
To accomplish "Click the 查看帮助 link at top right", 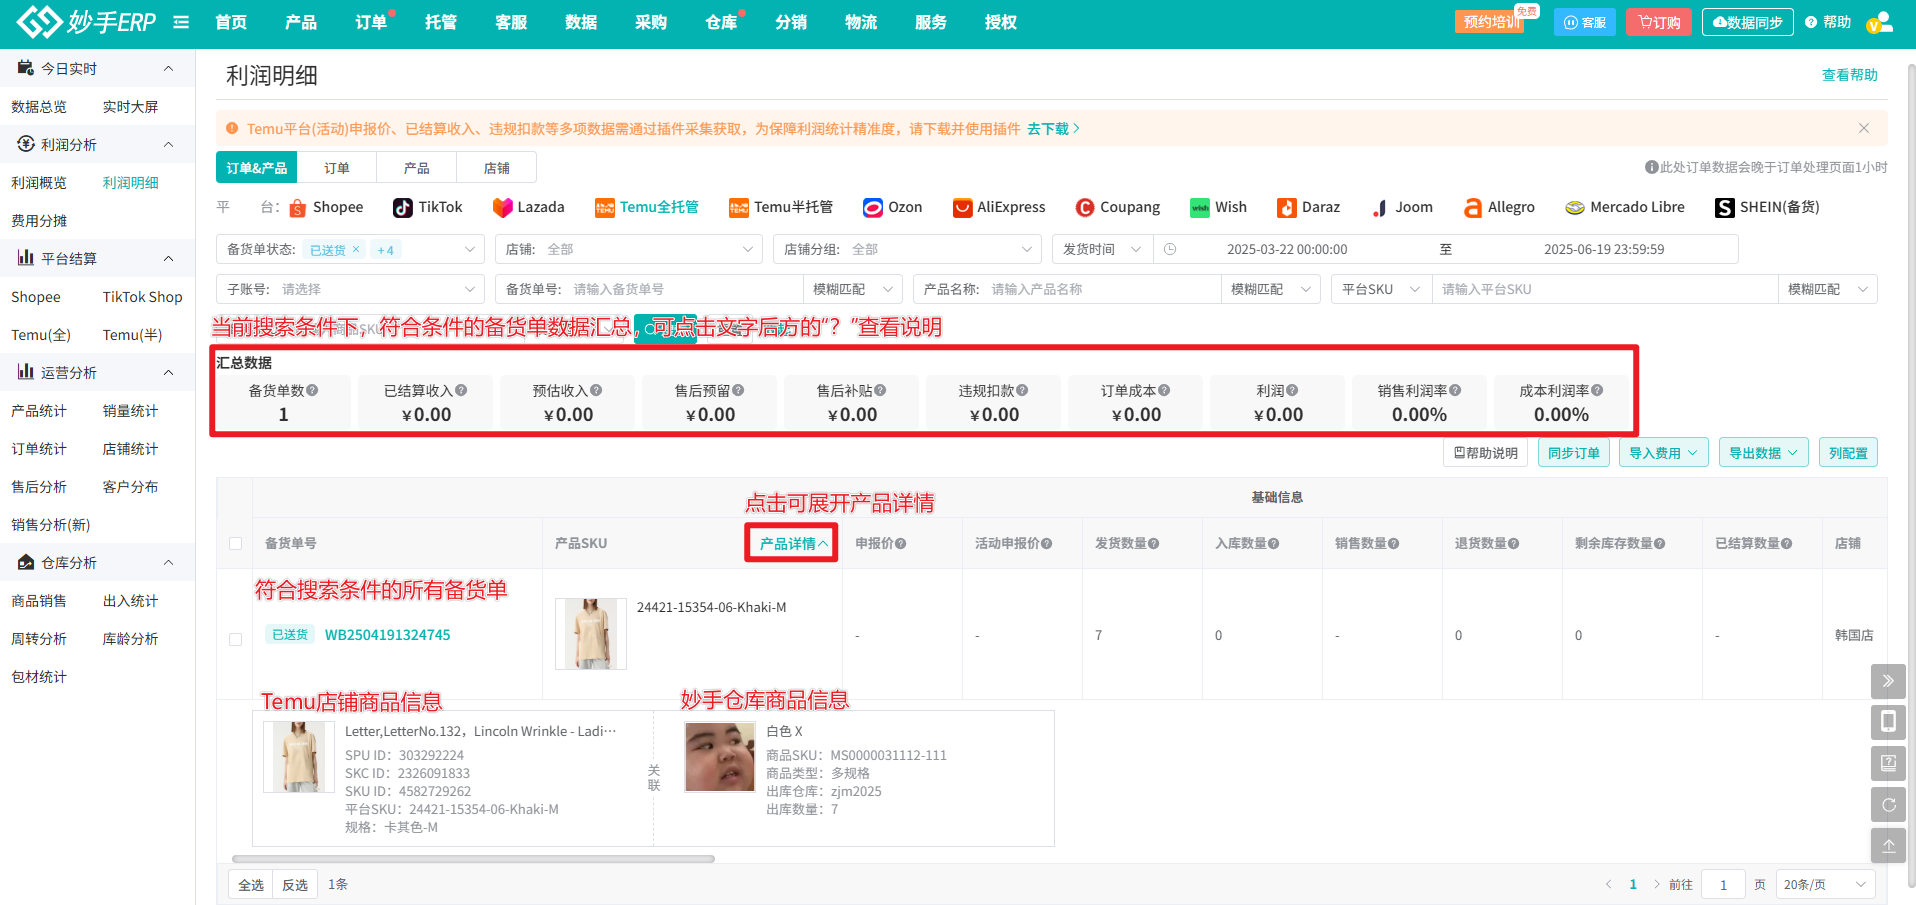I will coord(1849,74).
